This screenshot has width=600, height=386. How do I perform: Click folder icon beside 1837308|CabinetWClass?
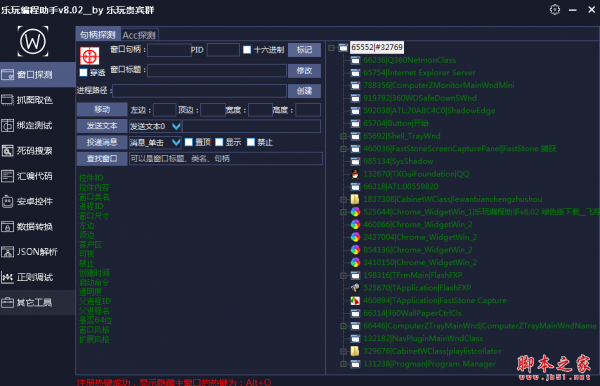pos(355,199)
